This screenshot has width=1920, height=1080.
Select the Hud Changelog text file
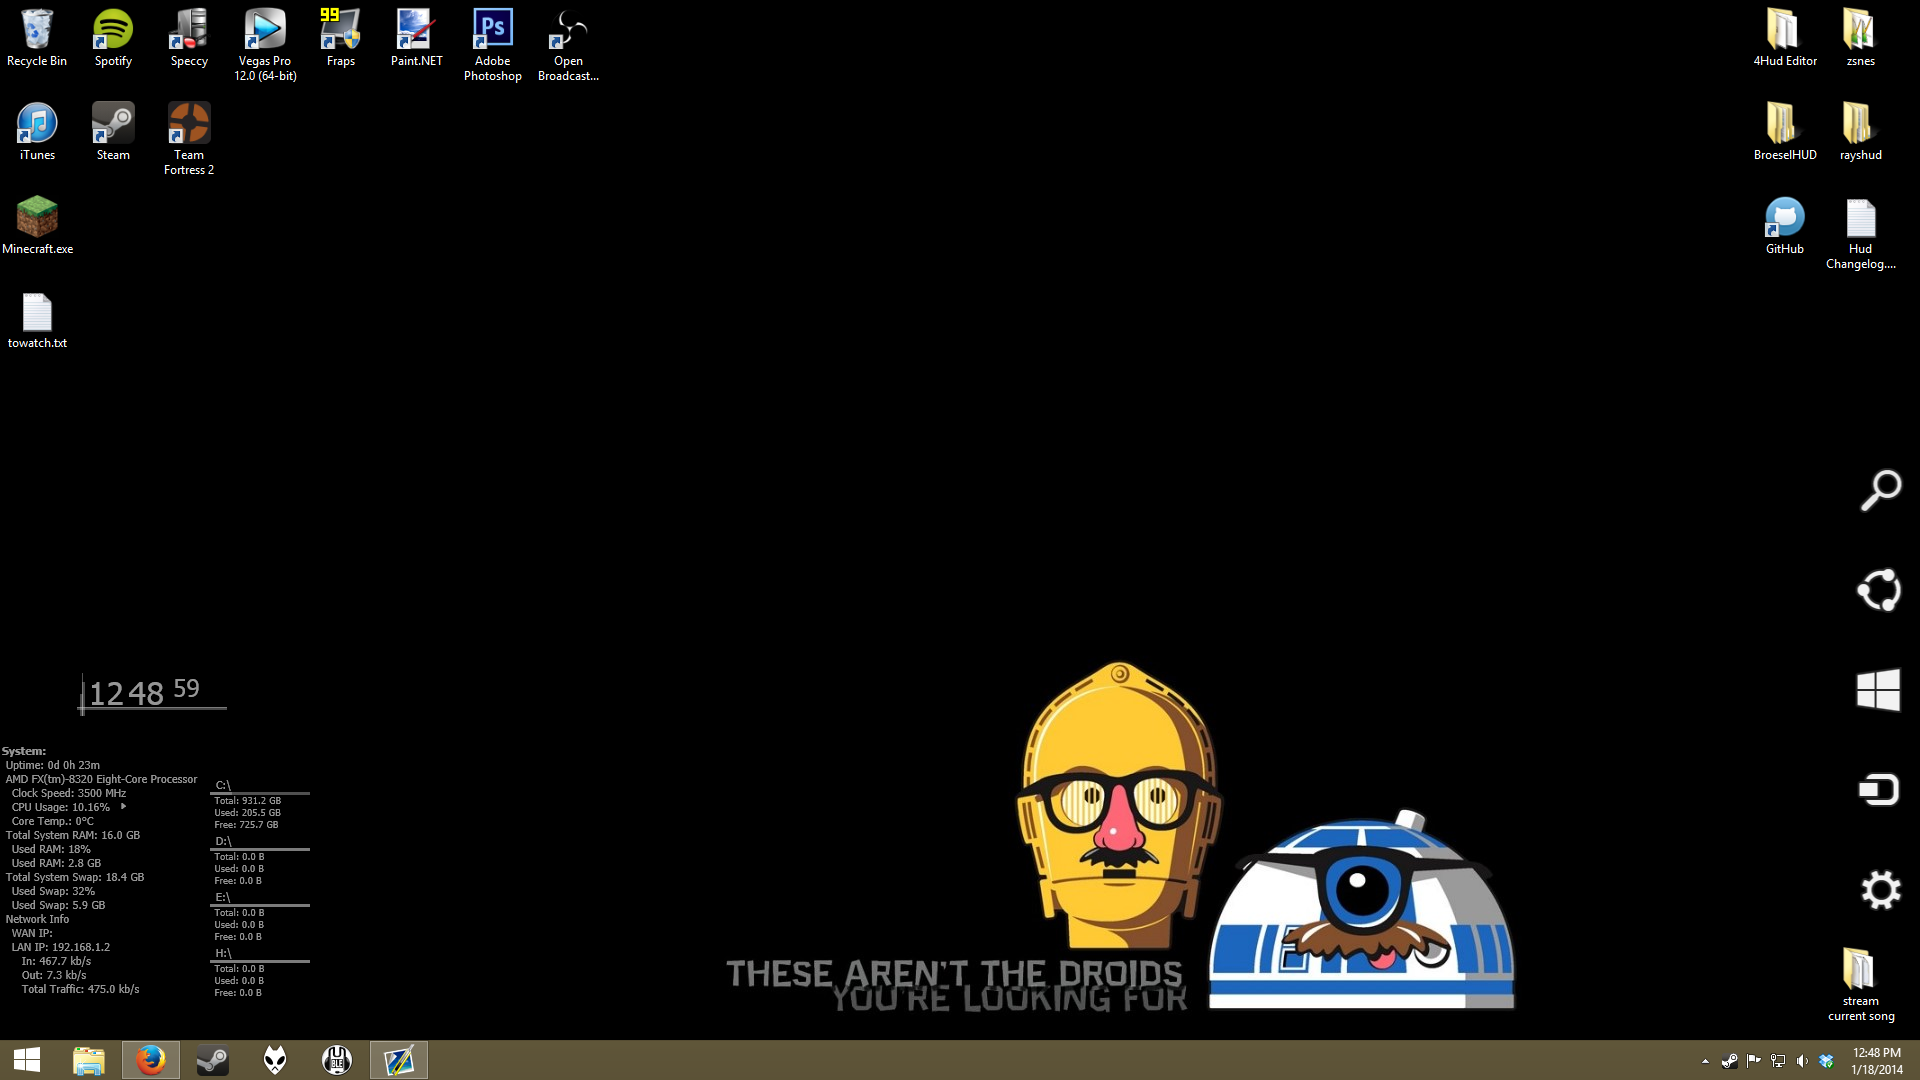tap(1861, 233)
